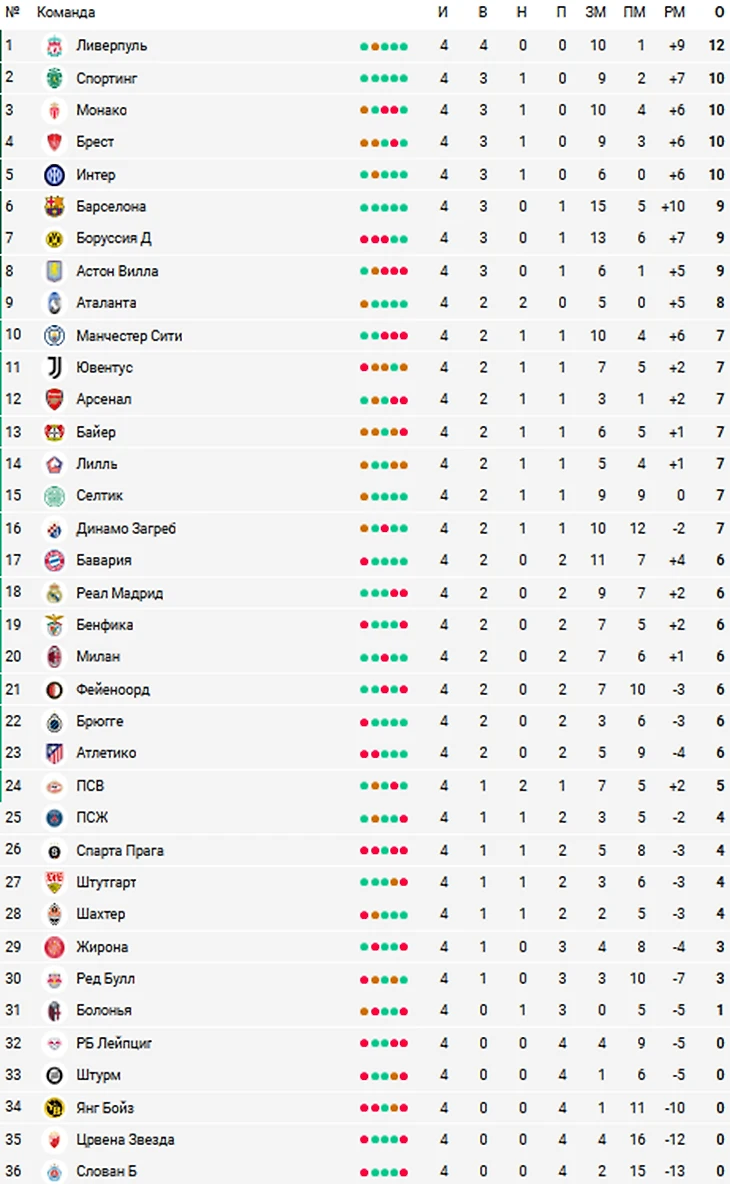
Task: Click Liverpool's recent form dots
Action: [x=384, y=46]
